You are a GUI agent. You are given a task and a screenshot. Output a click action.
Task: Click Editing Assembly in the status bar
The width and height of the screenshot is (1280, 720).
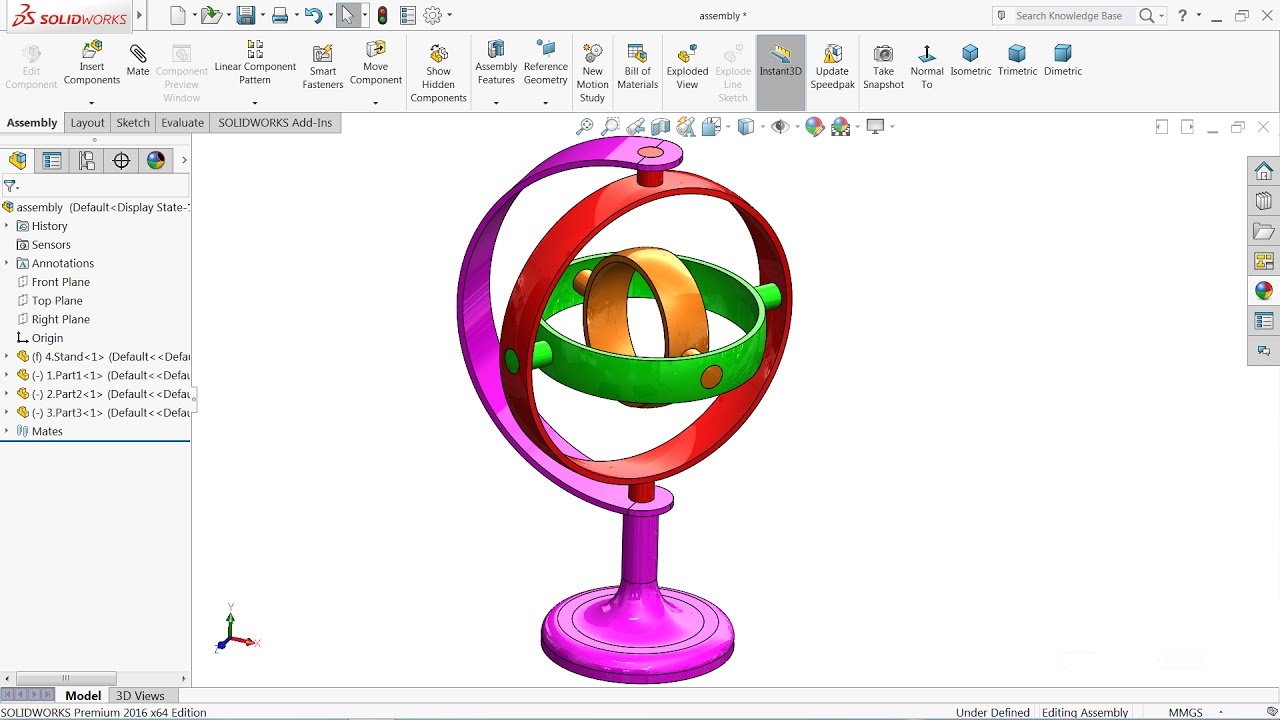pos(1086,712)
